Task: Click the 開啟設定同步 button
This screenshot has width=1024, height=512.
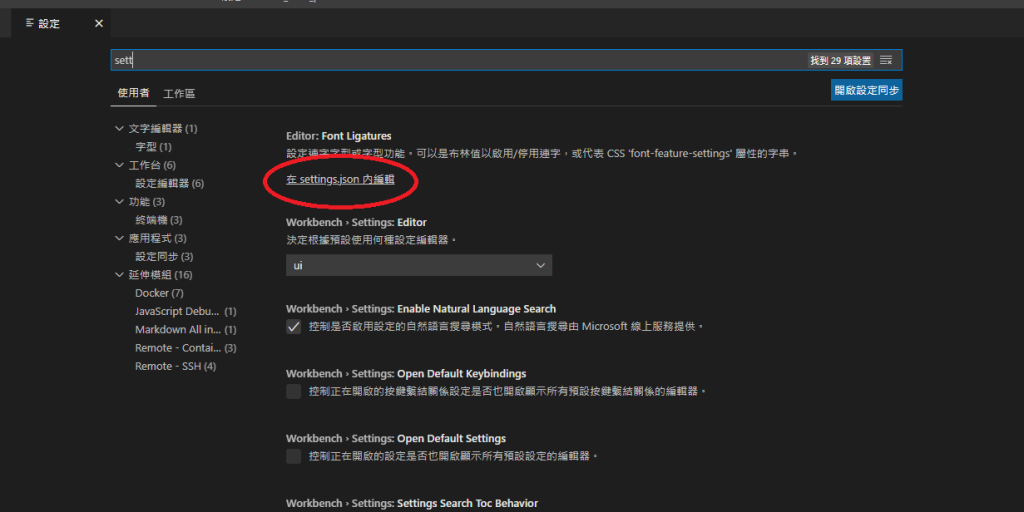Action: 866,90
